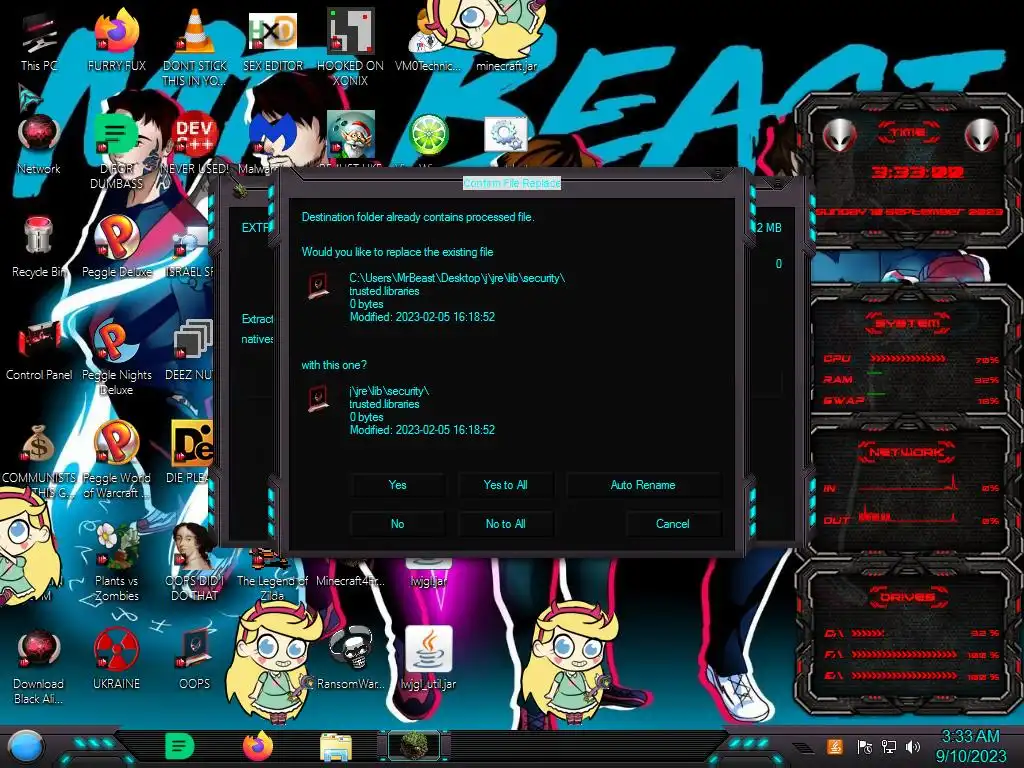This screenshot has width=1024, height=768.
Task: Open the RansomWar... skull icon
Action: [x=351, y=658]
